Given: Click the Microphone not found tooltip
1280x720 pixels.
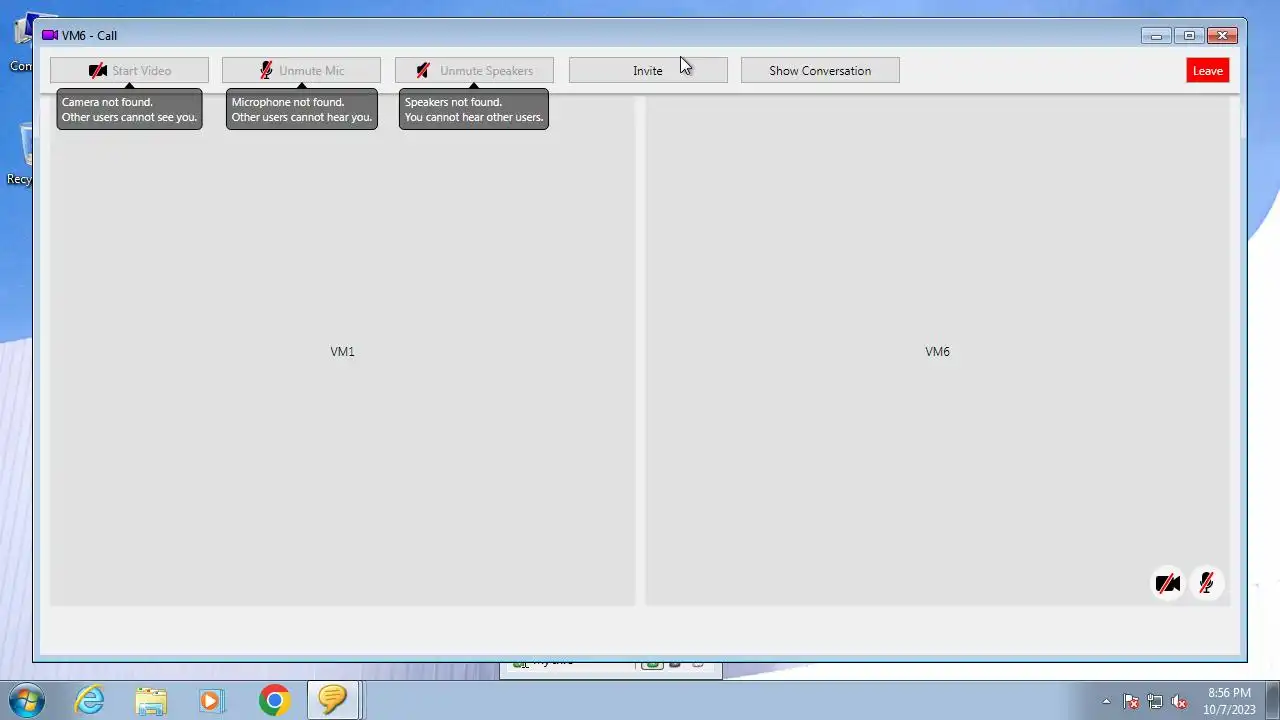Looking at the screenshot, I should pos(301,109).
